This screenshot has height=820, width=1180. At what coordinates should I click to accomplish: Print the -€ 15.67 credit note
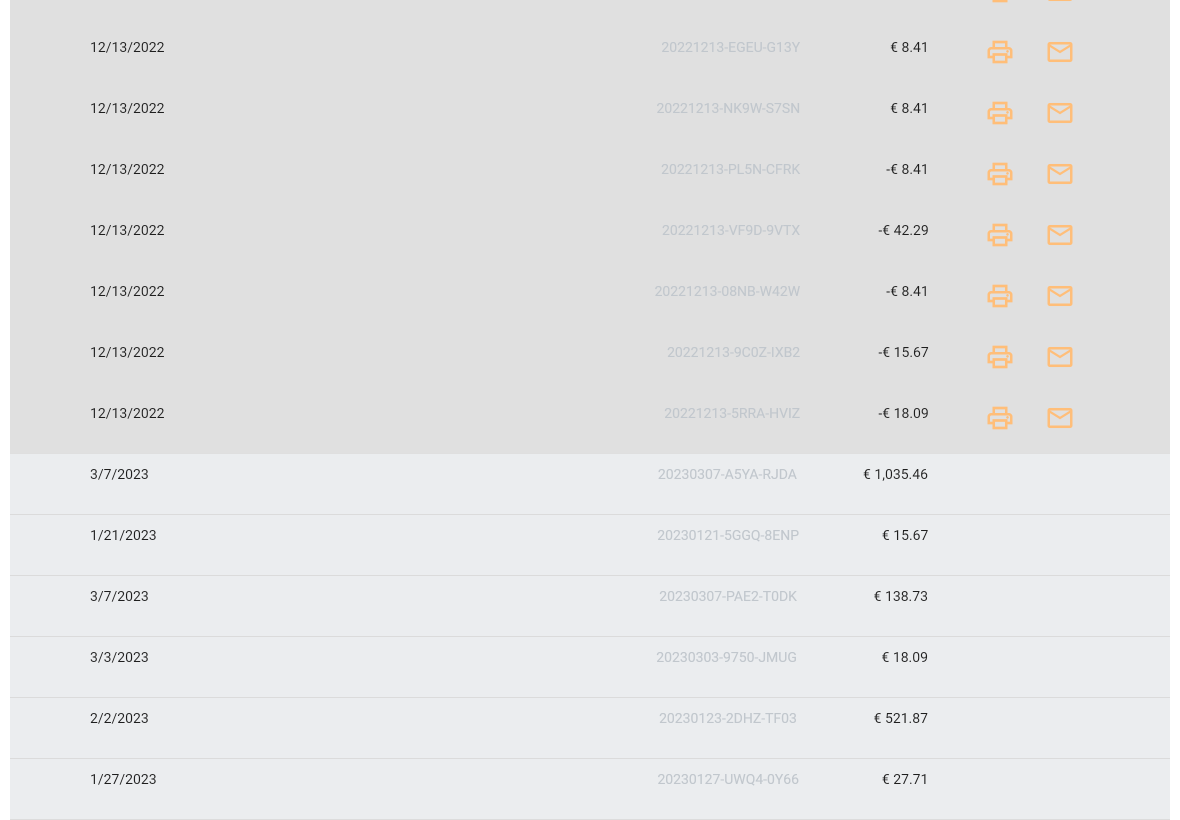1000,357
